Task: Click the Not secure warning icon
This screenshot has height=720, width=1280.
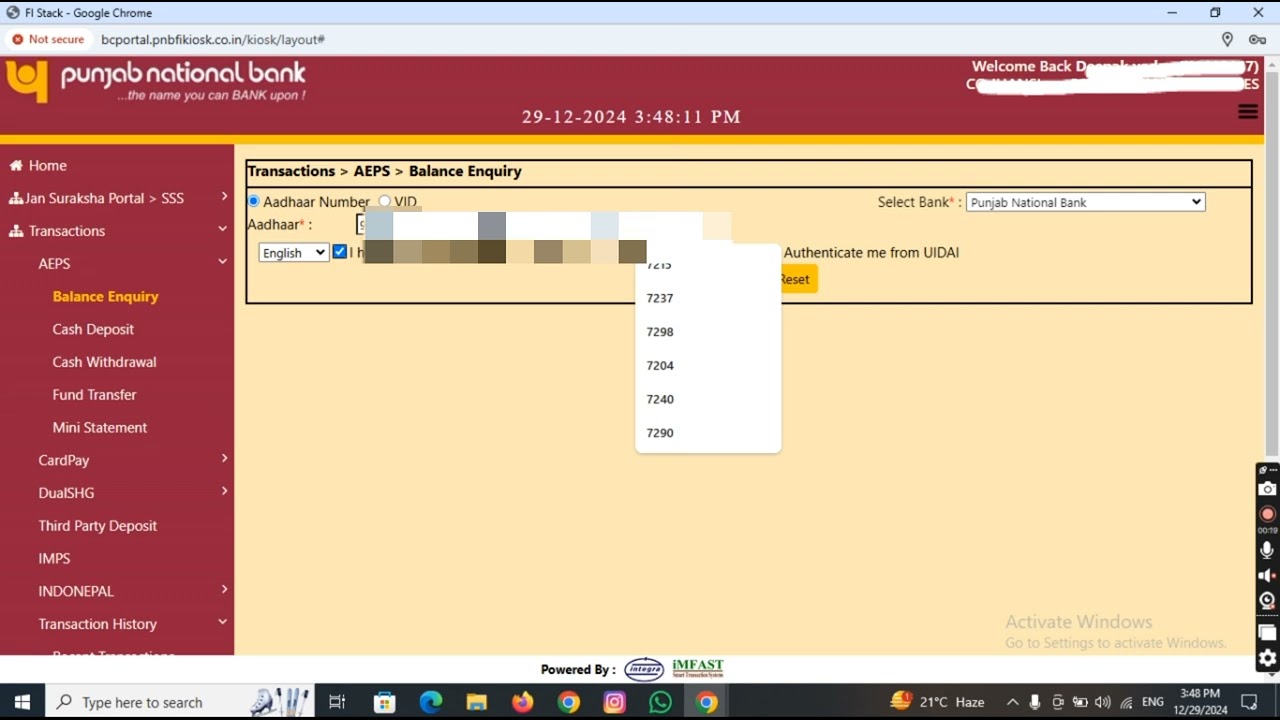Action: pos(17,39)
